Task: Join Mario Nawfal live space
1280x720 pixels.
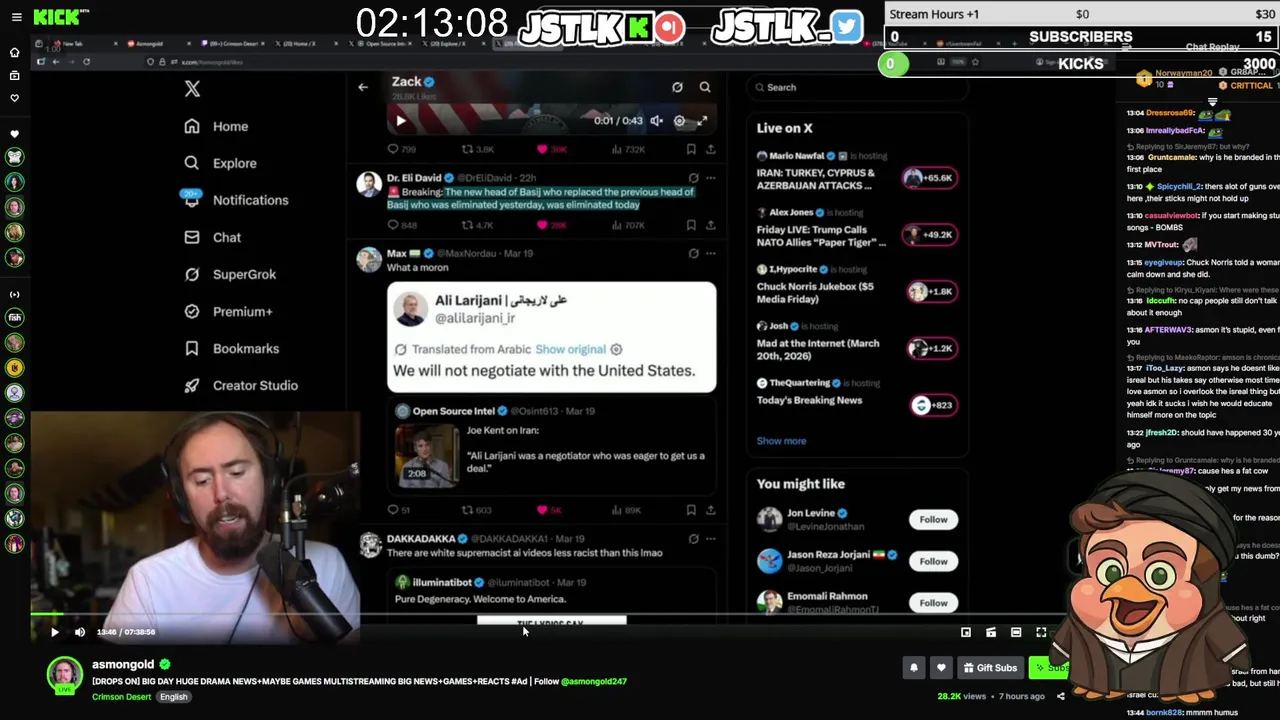Action: point(932,178)
